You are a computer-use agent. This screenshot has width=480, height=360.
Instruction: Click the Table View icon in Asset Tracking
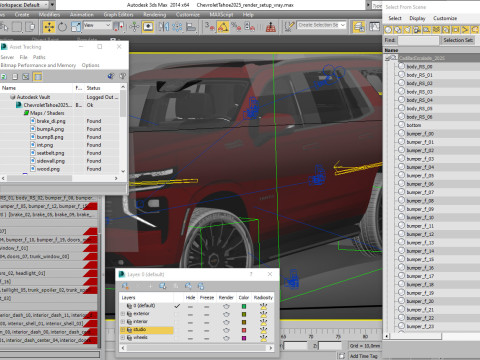[x=38, y=77]
